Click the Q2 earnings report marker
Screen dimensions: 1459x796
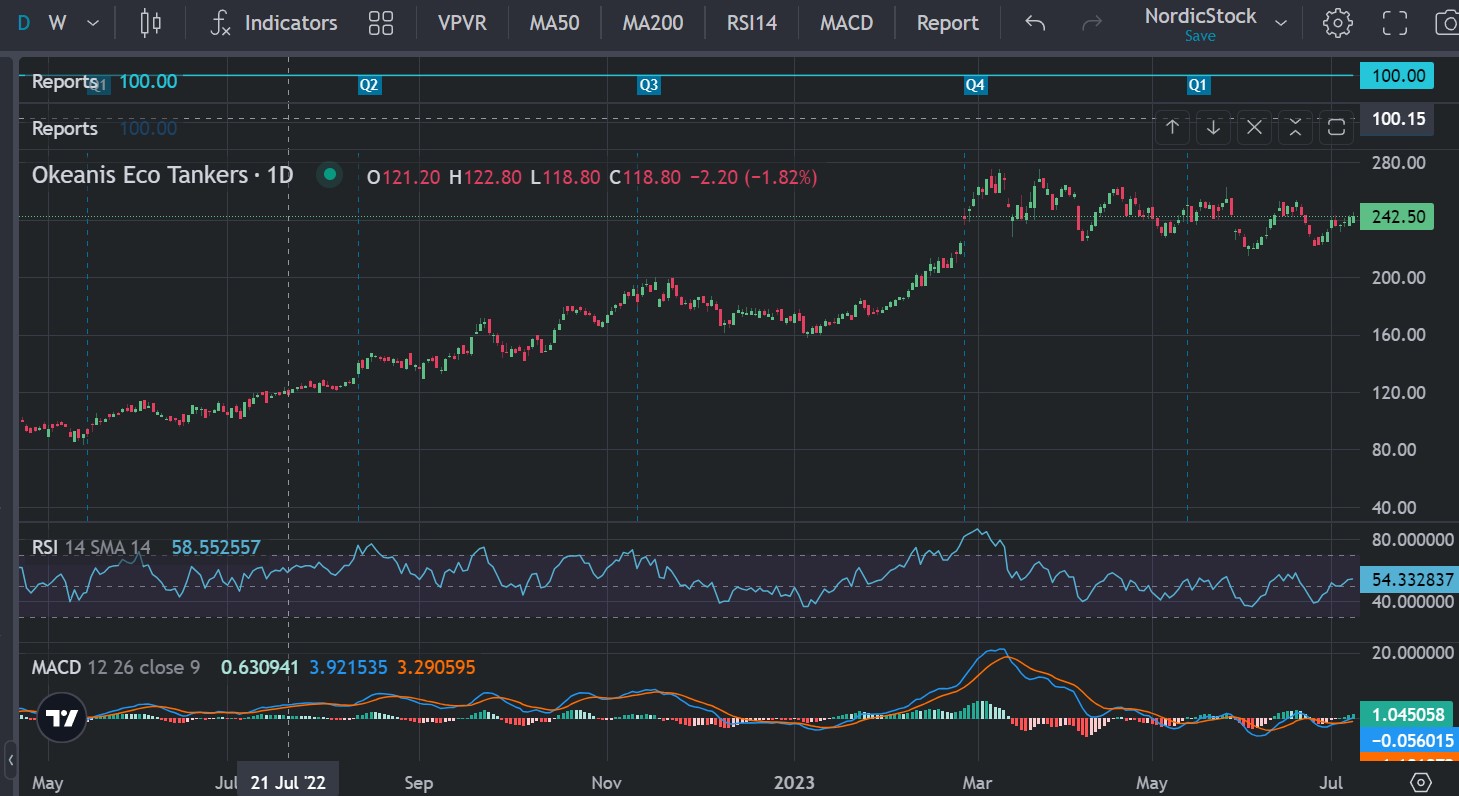(369, 85)
